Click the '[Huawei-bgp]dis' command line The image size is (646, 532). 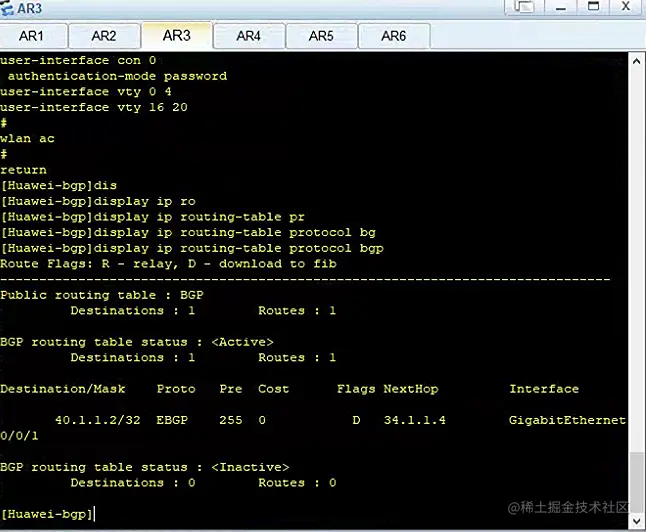(59, 185)
